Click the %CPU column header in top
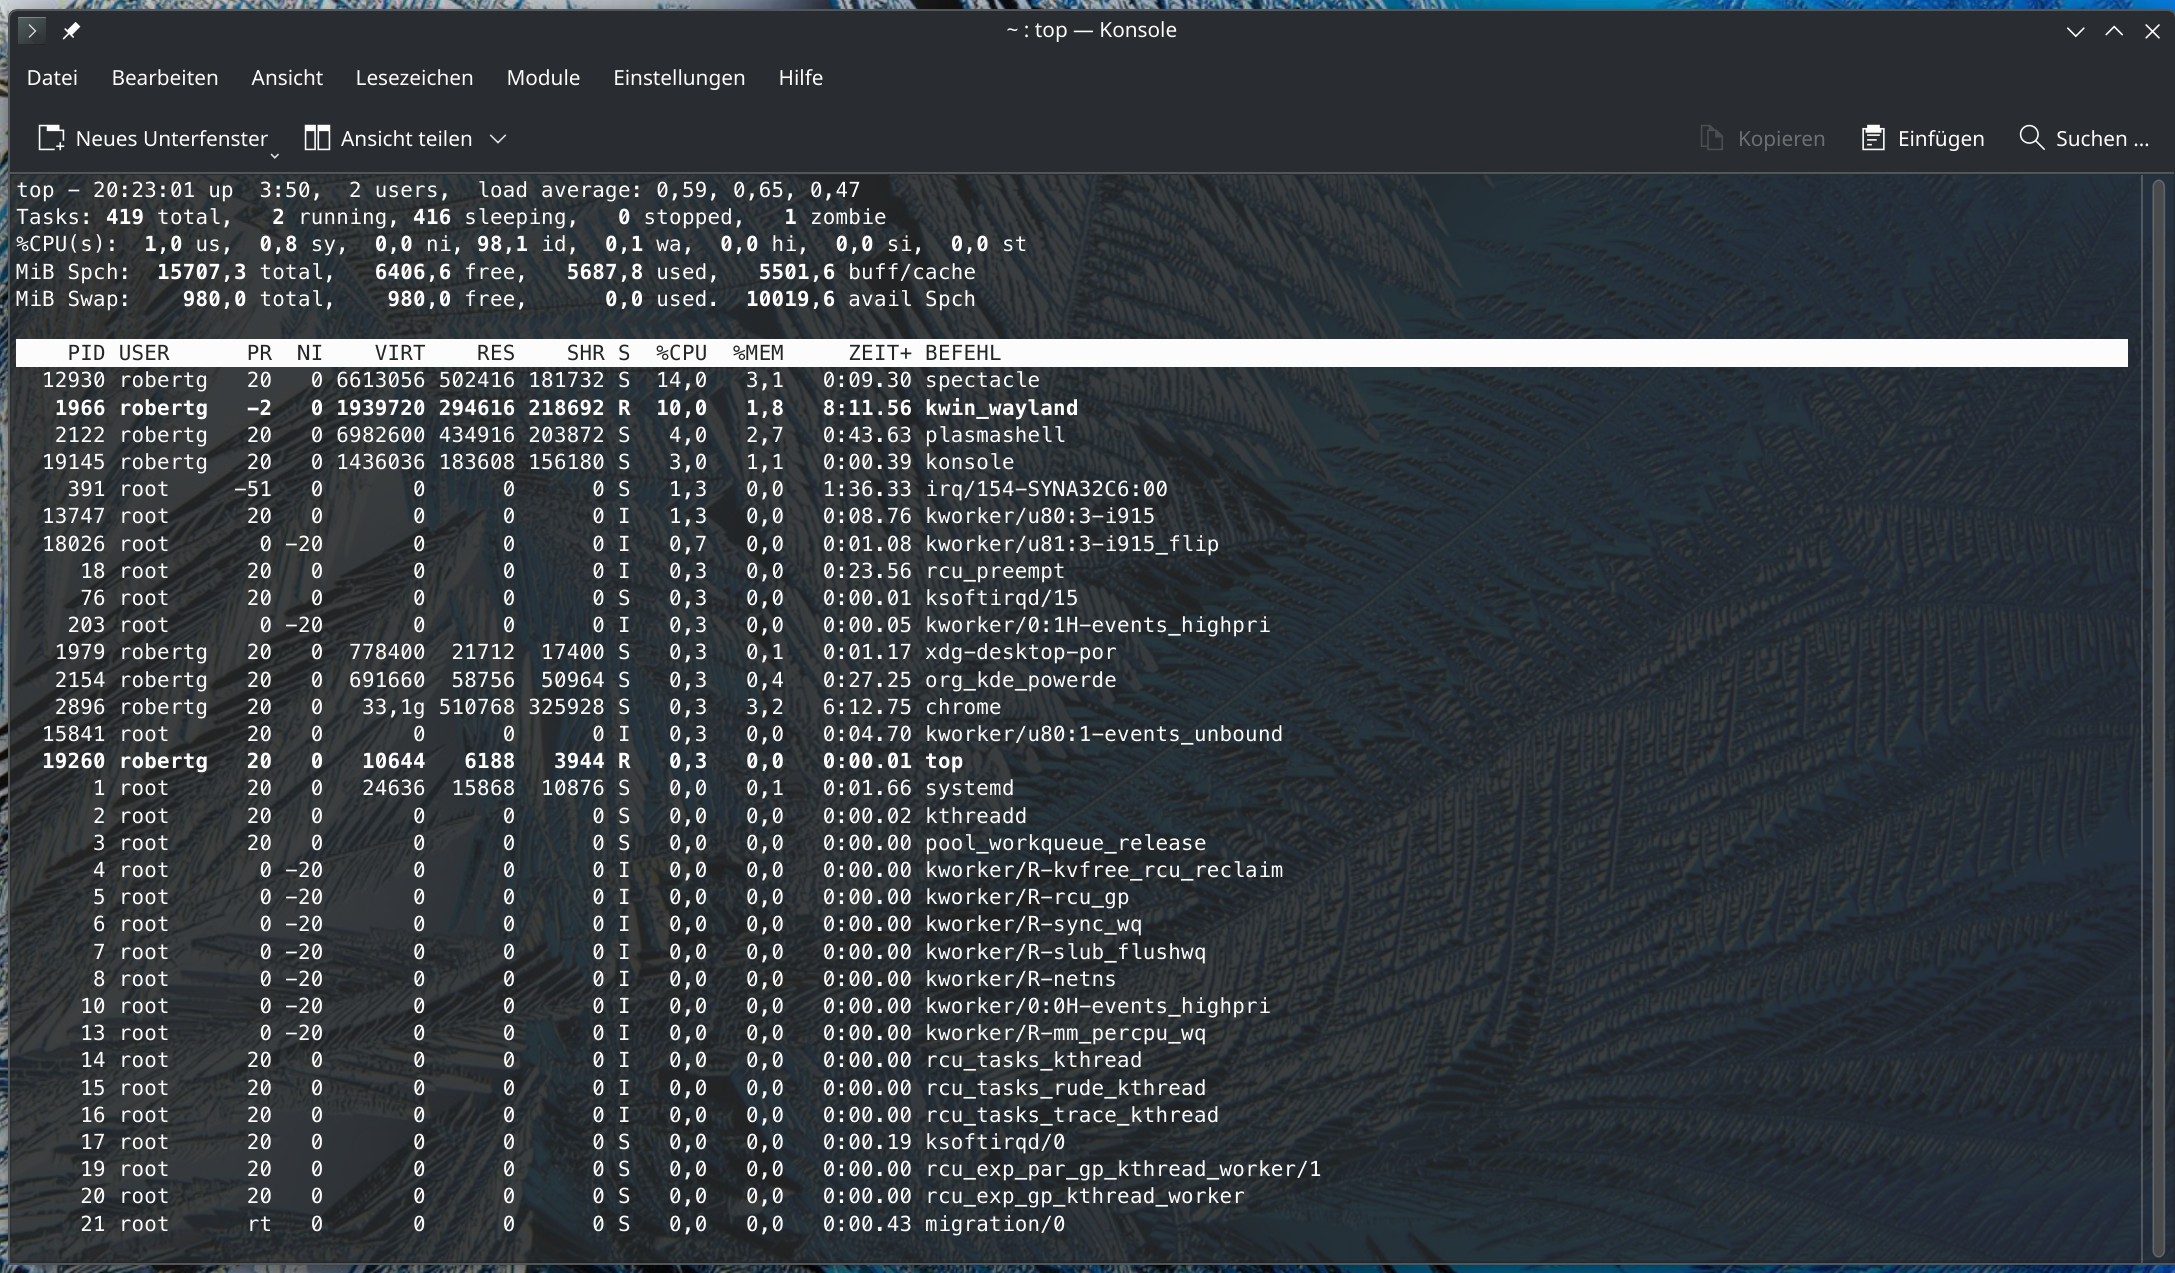This screenshot has width=2175, height=1273. (x=681, y=353)
